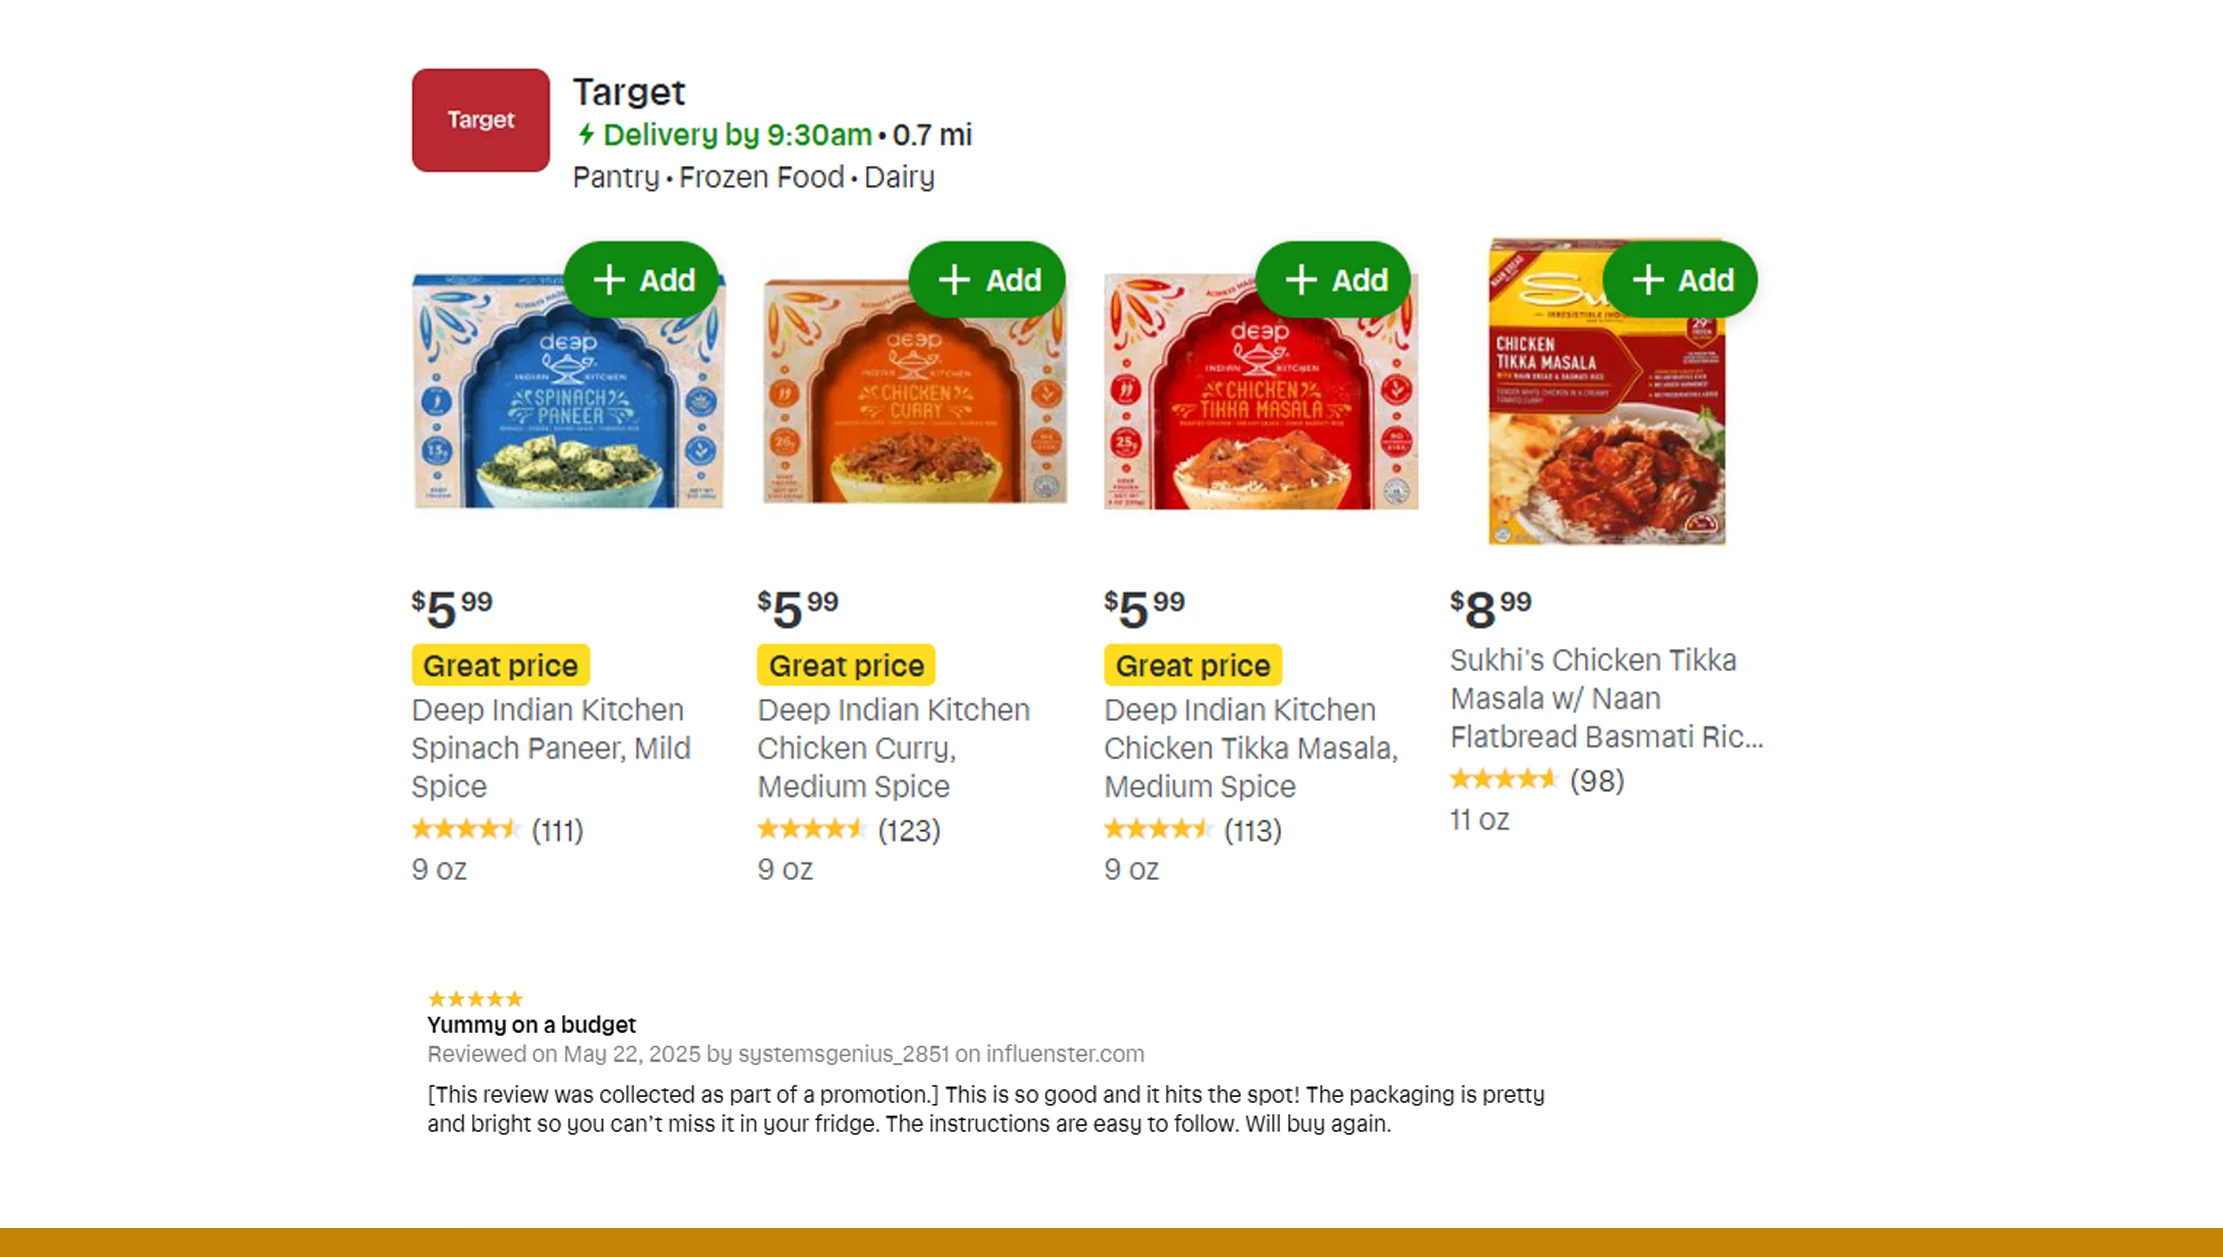
Task: Open the Target store name link
Action: click(x=628, y=92)
